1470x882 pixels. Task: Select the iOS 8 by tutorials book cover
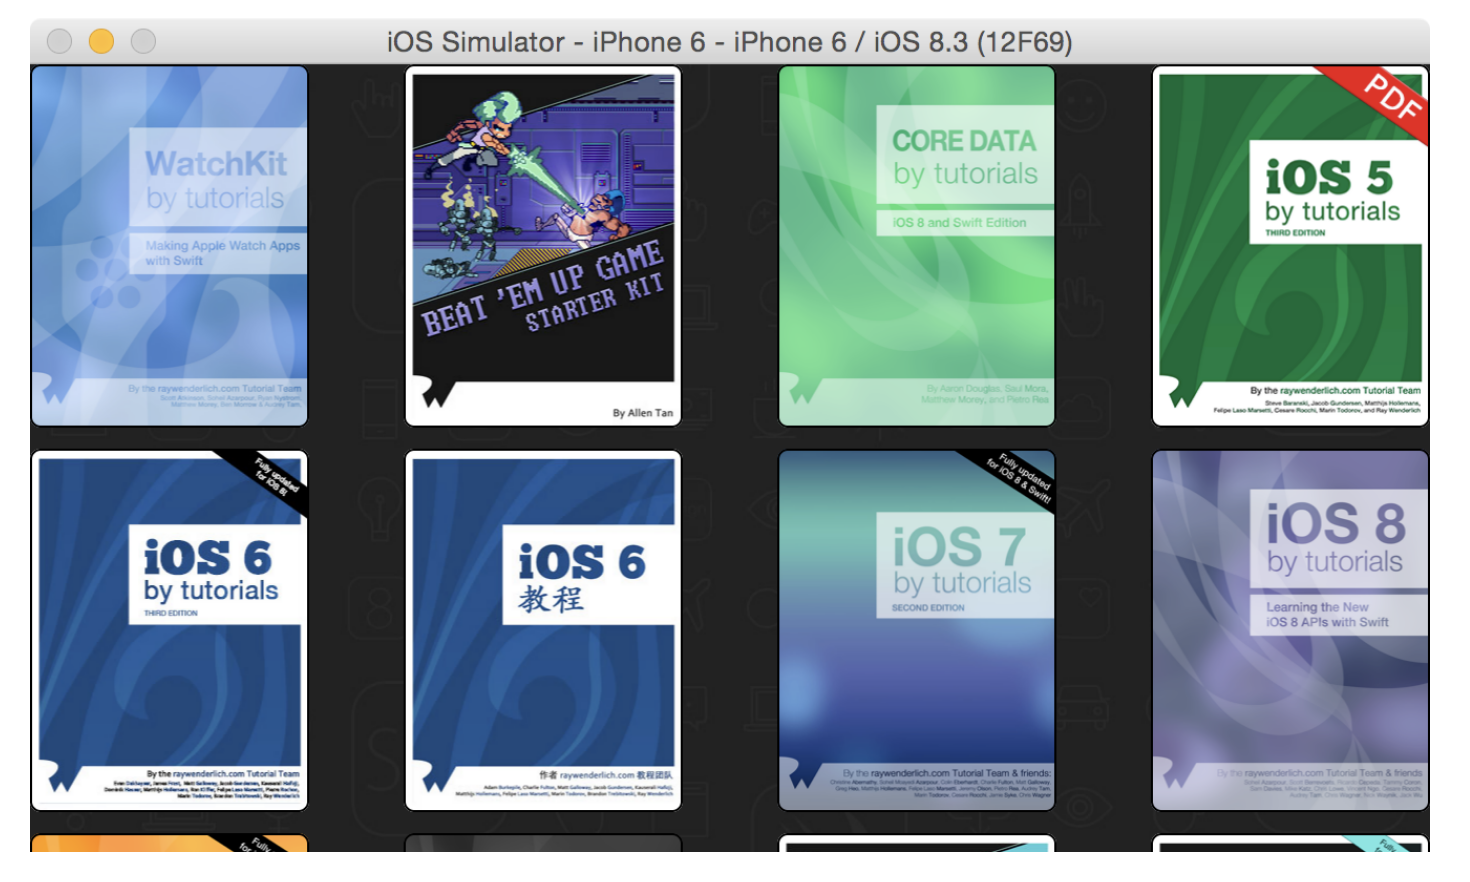[1290, 630]
